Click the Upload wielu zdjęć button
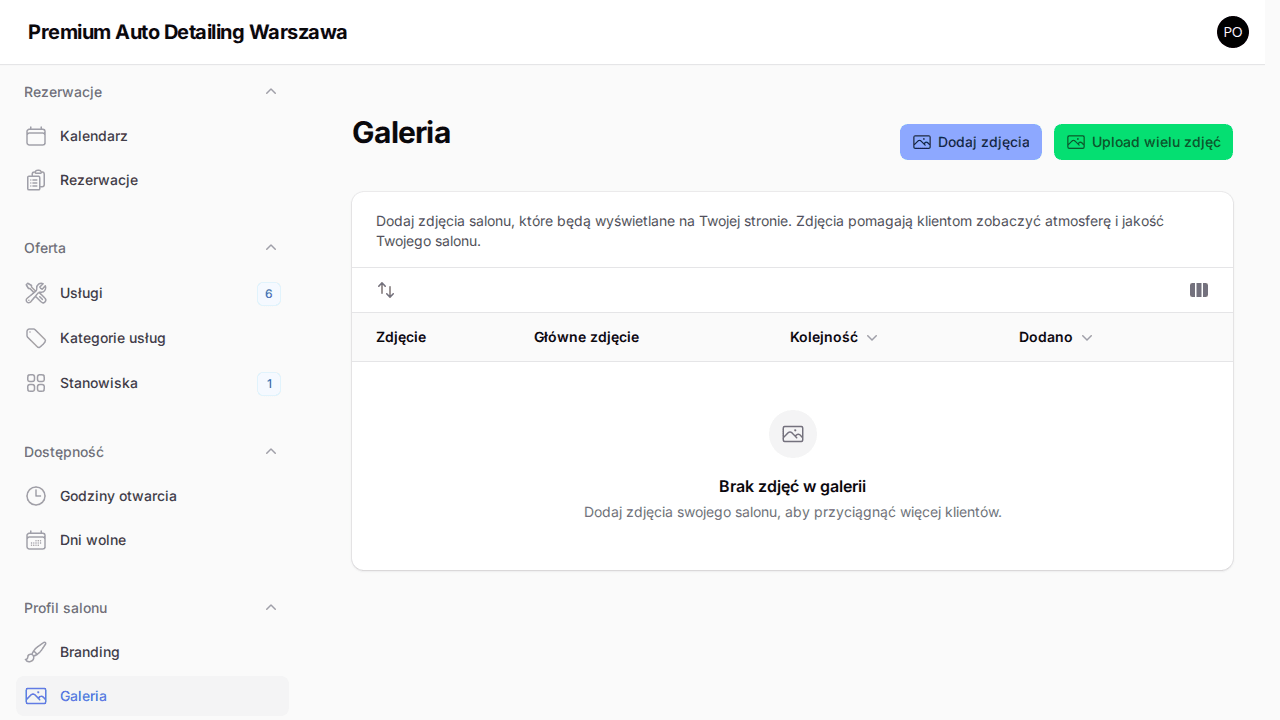 (1143, 142)
